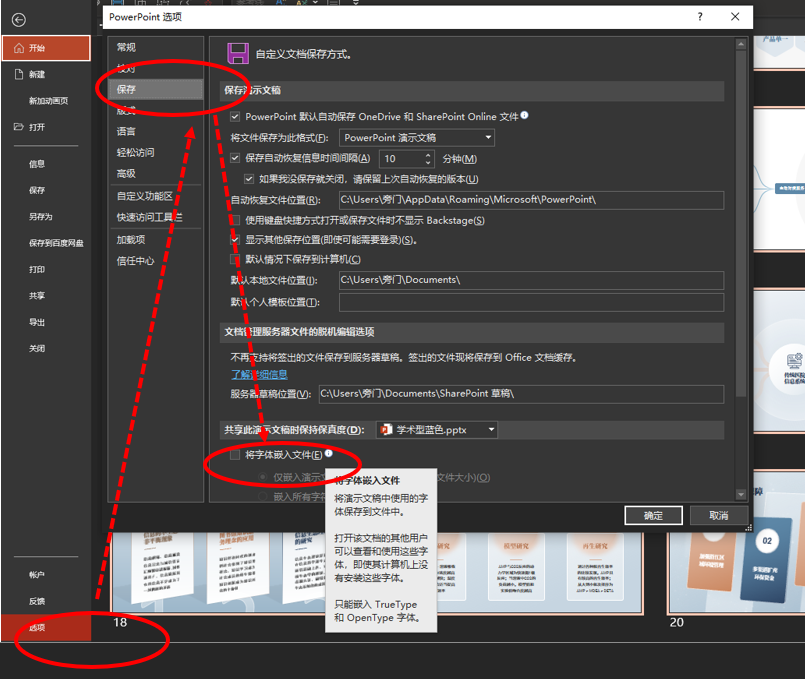The image size is (805, 679).
Task: Select the 嵌入所有字符 radio button
Action: tap(263, 496)
